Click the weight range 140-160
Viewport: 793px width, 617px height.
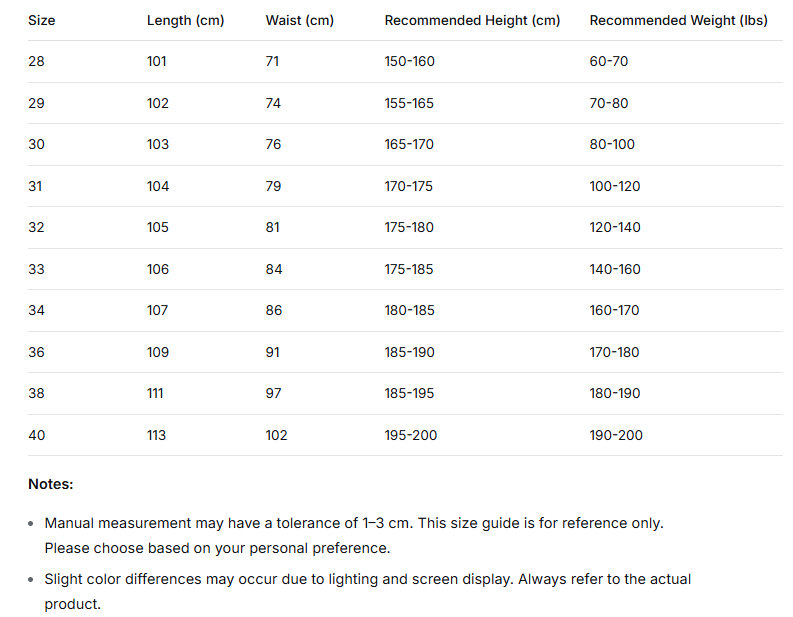tap(615, 270)
